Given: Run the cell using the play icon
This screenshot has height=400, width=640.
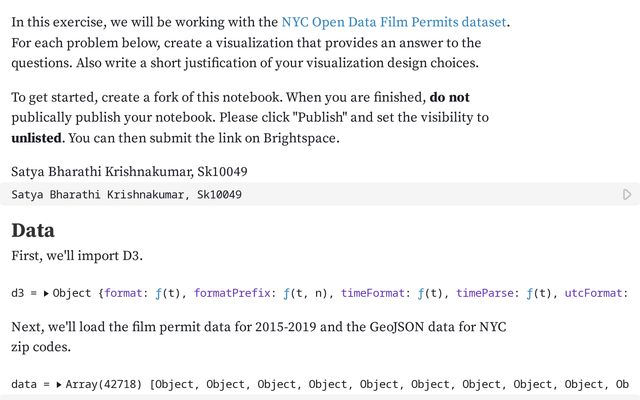Looking at the screenshot, I should pos(627,194).
